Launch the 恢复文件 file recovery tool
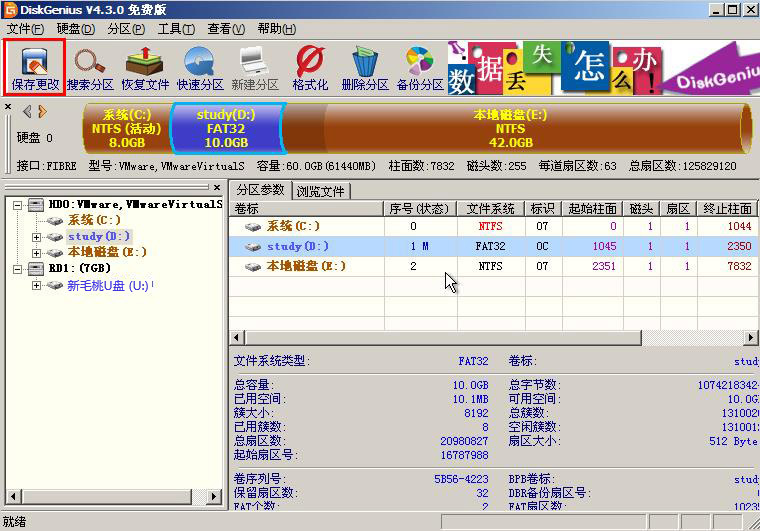Image resolution: width=760 pixels, height=531 pixels. click(x=145, y=68)
